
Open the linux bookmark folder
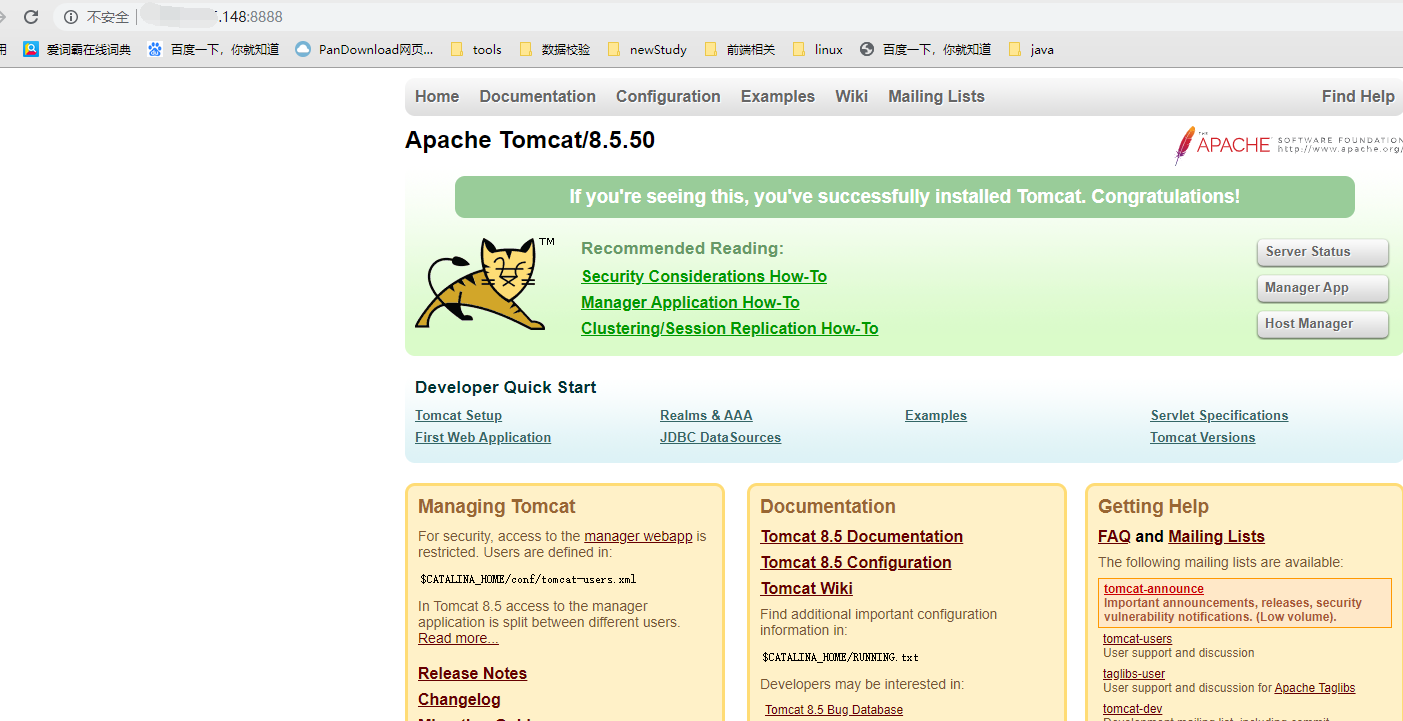tap(818, 49)
